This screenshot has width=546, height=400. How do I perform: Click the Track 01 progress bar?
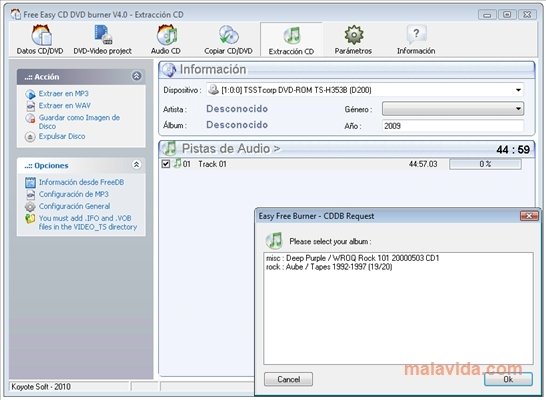[485, 164]
